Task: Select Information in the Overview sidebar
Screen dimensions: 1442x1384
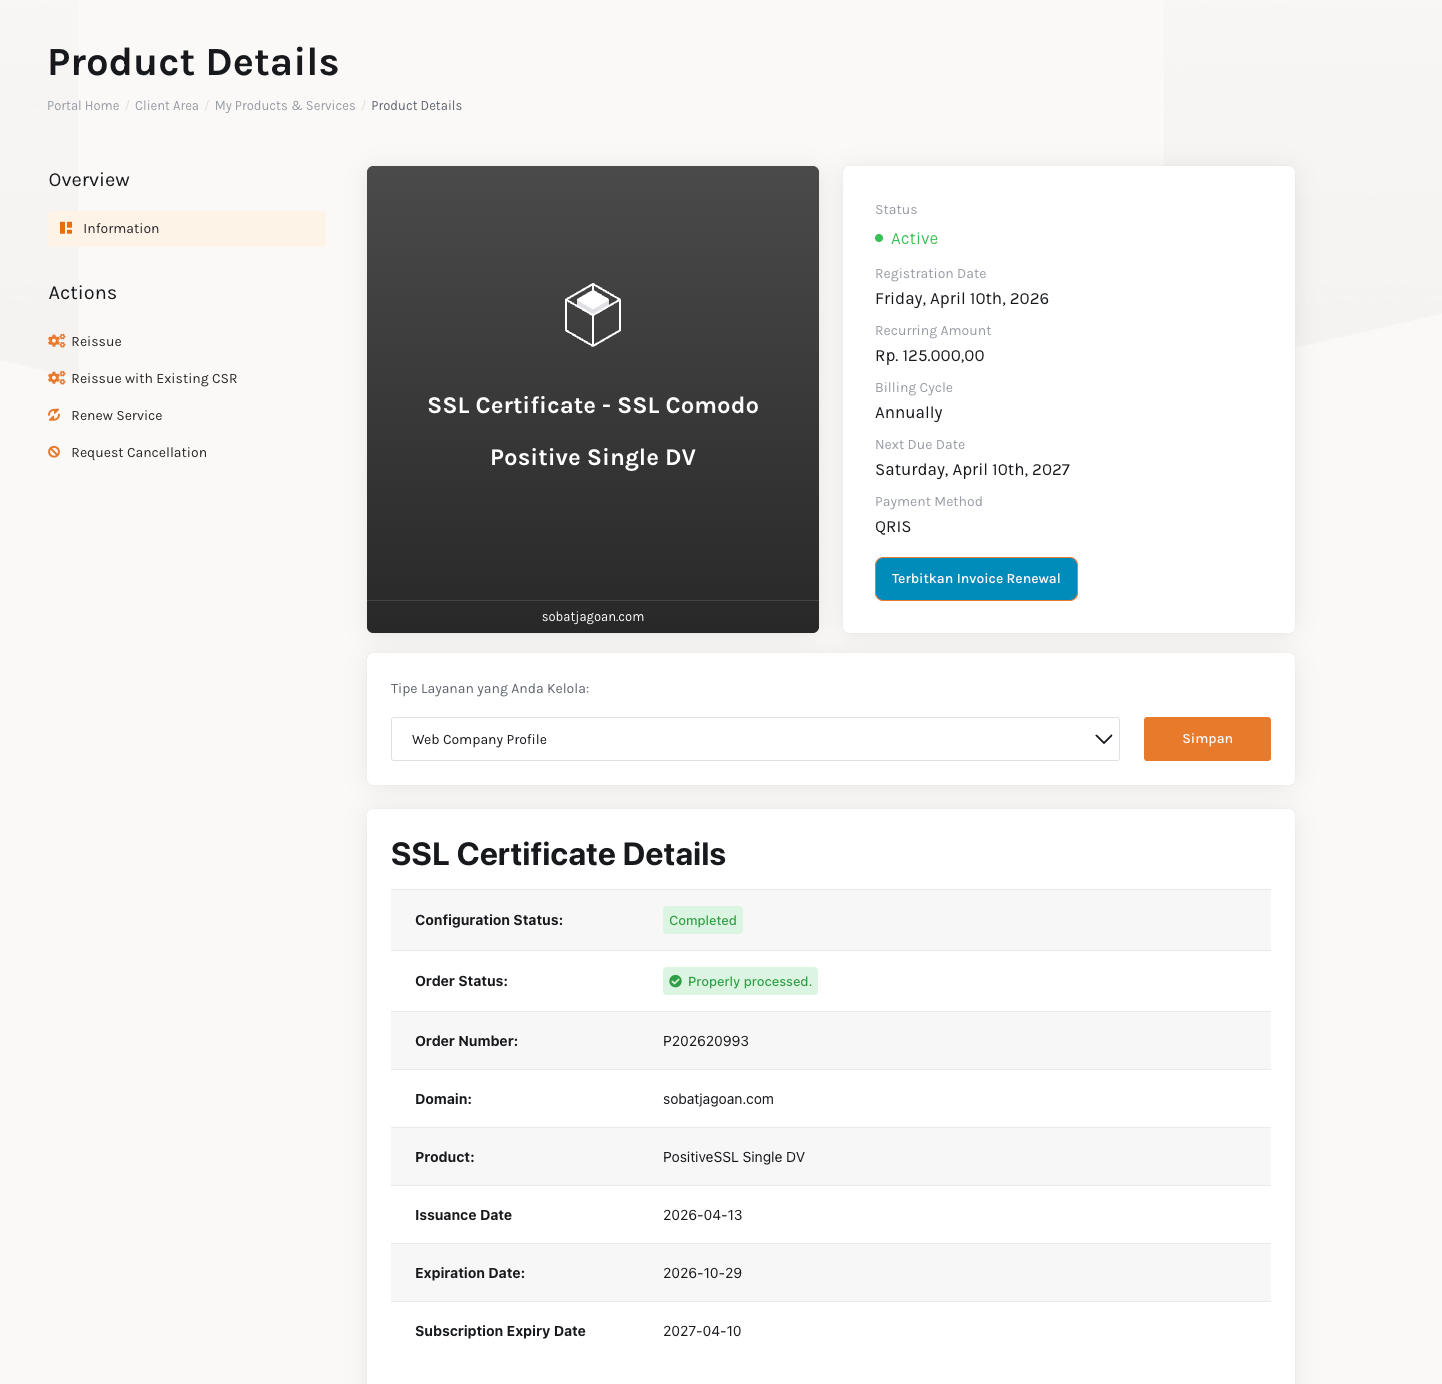Action: point(121,229)
